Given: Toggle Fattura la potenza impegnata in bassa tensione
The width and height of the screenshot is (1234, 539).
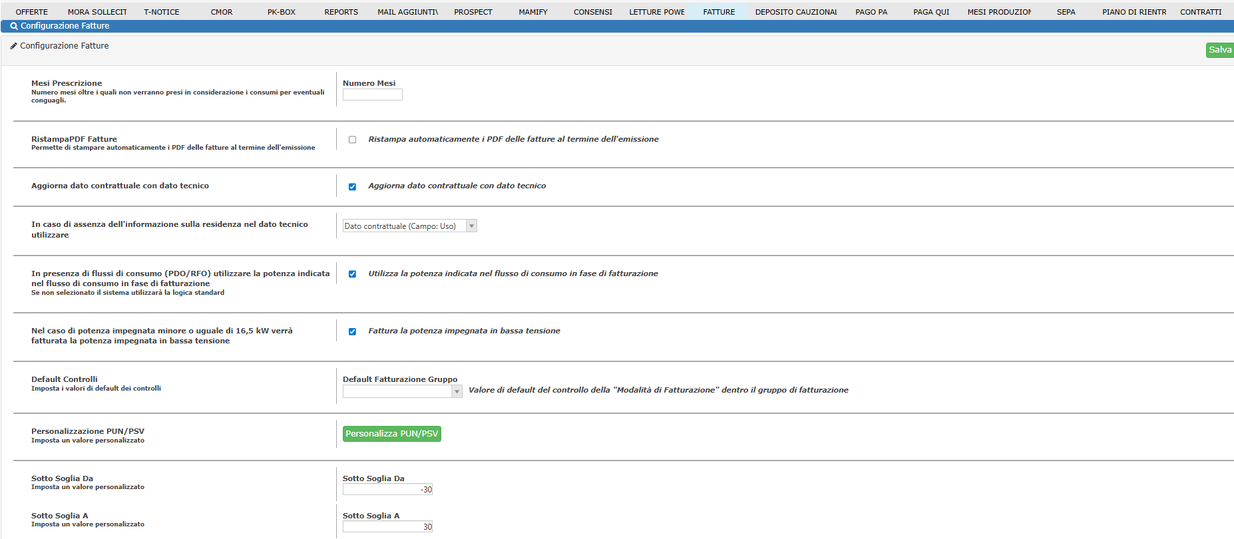Looking at the screenshot, I should [x=352, y=332].
